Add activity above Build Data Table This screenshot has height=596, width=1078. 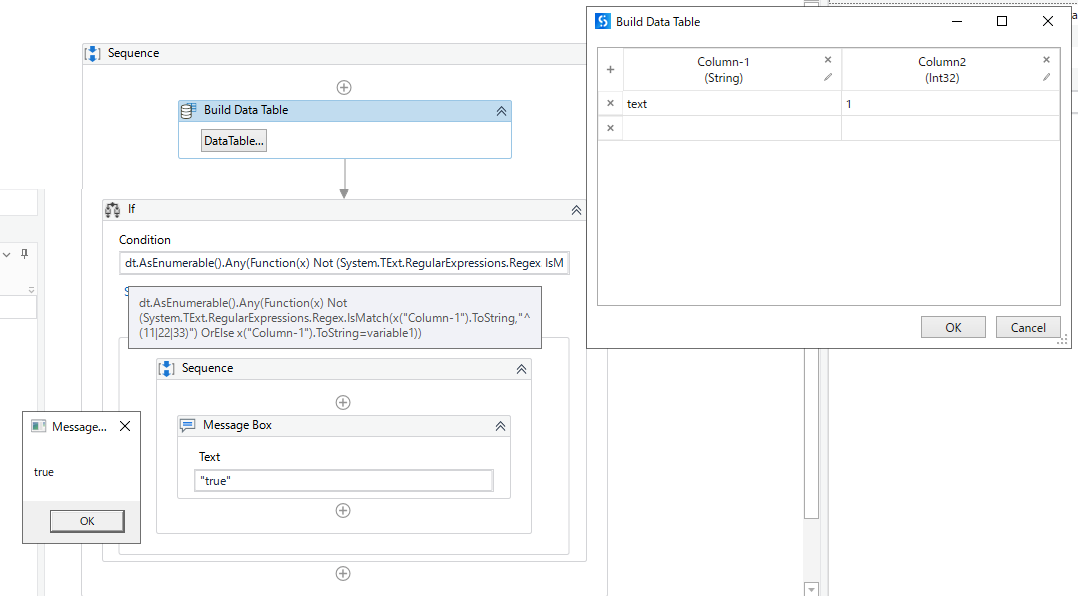(344, 87)
